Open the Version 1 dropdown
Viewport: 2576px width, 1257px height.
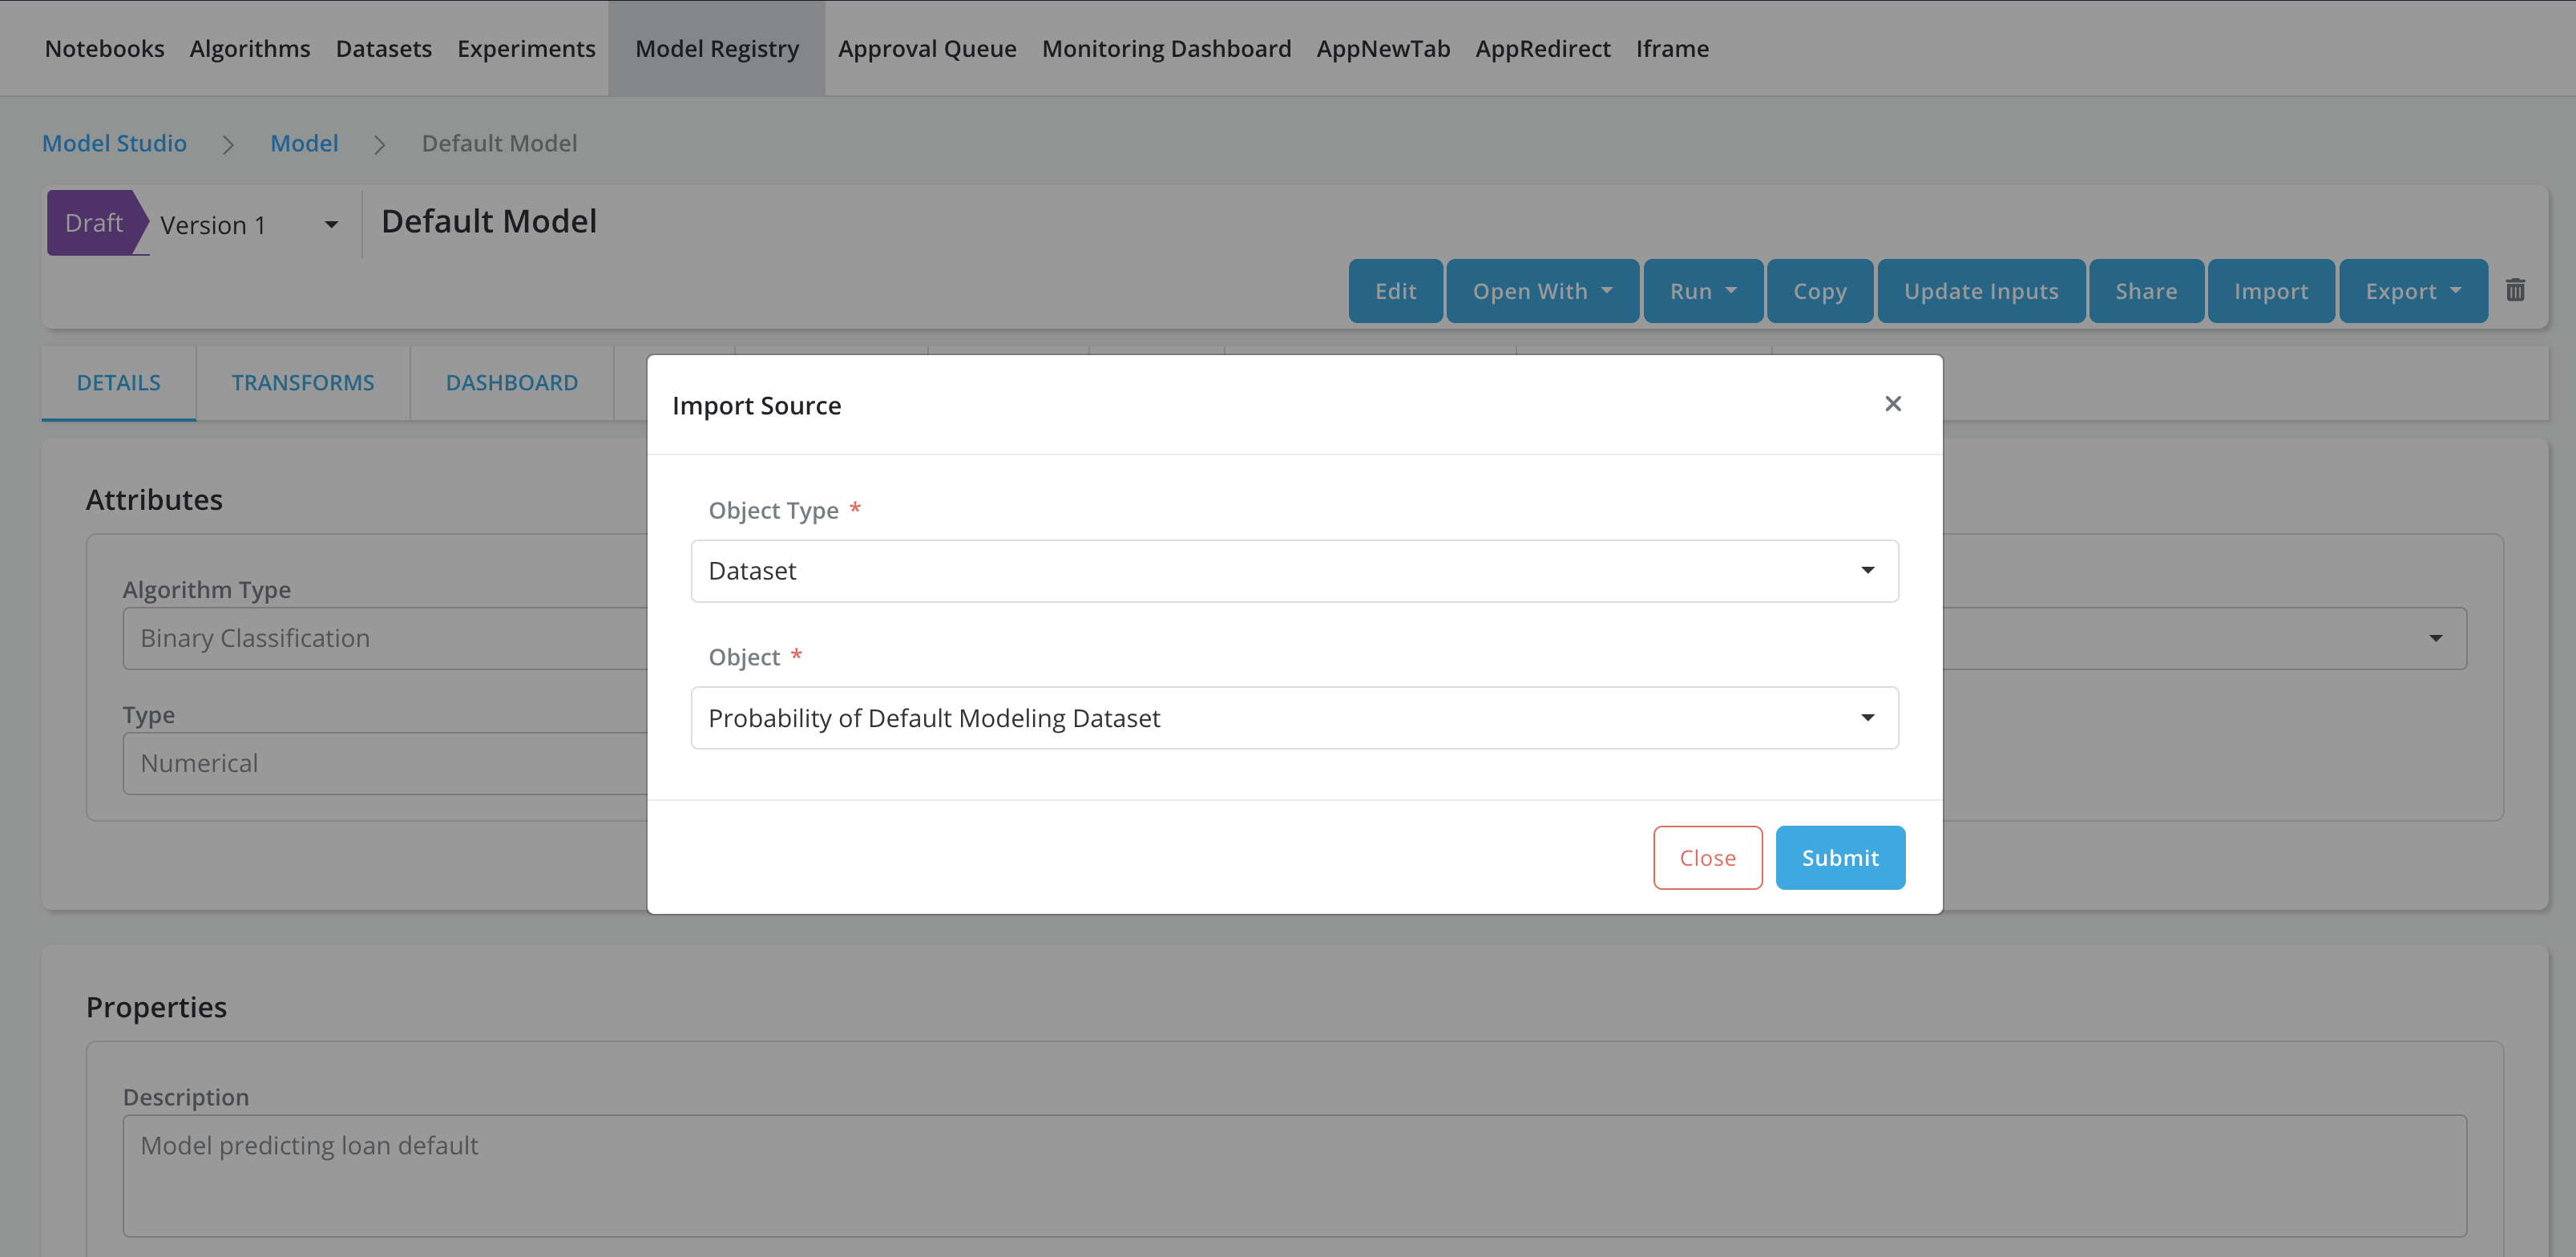[249, 225]
